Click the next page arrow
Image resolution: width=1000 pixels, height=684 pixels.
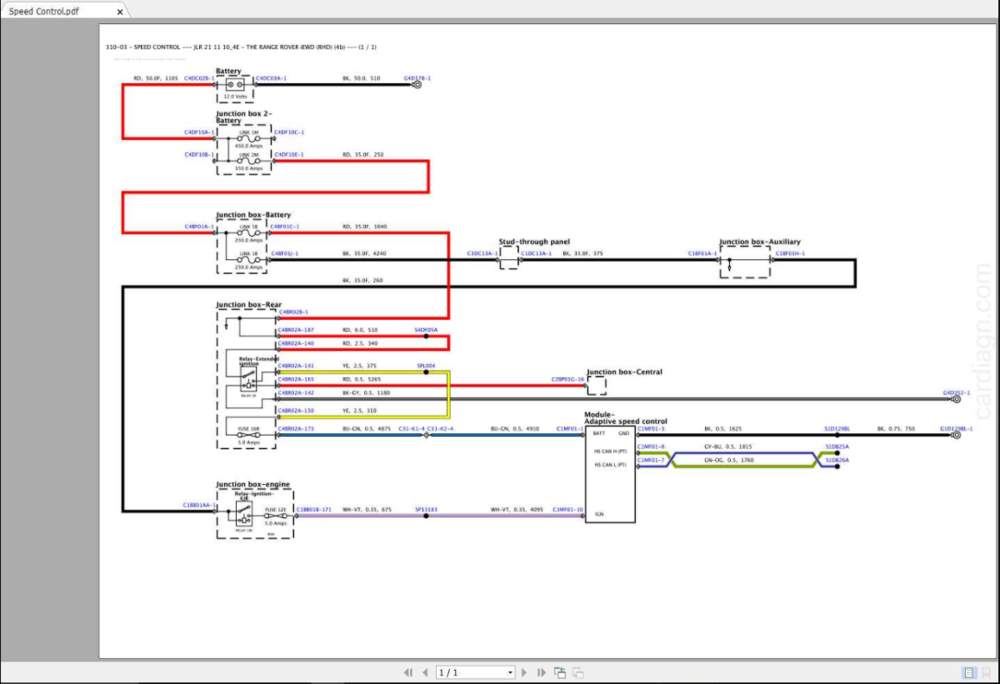pyautogui.click(x=525, y=673)
